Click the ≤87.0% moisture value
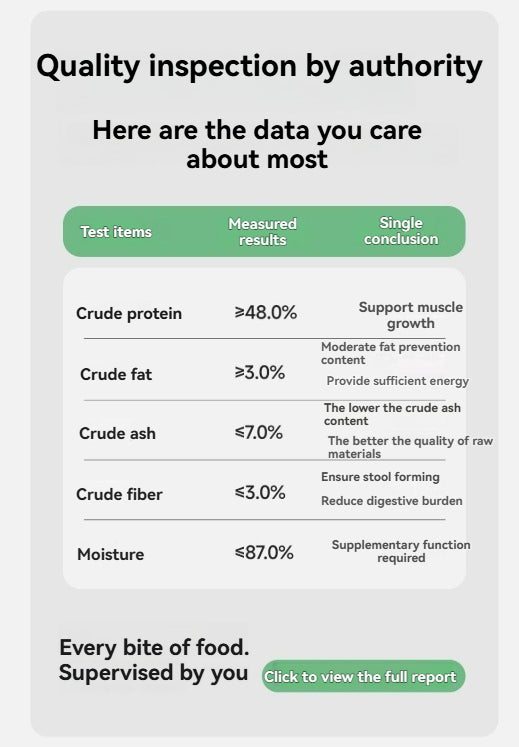Image resolution: width=519 pixels, height=747 pixels. (264, 552)
